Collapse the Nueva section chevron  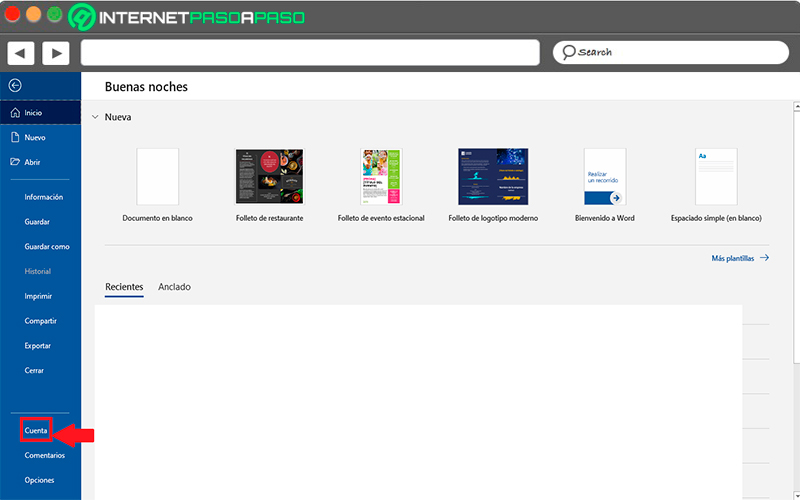click(x=95, y=117)
